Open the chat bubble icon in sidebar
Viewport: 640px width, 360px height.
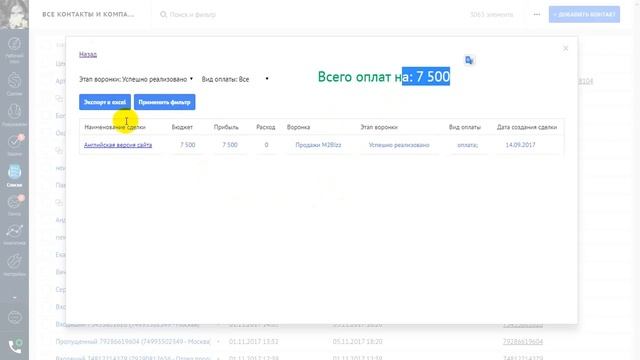[x=15, y=317]
